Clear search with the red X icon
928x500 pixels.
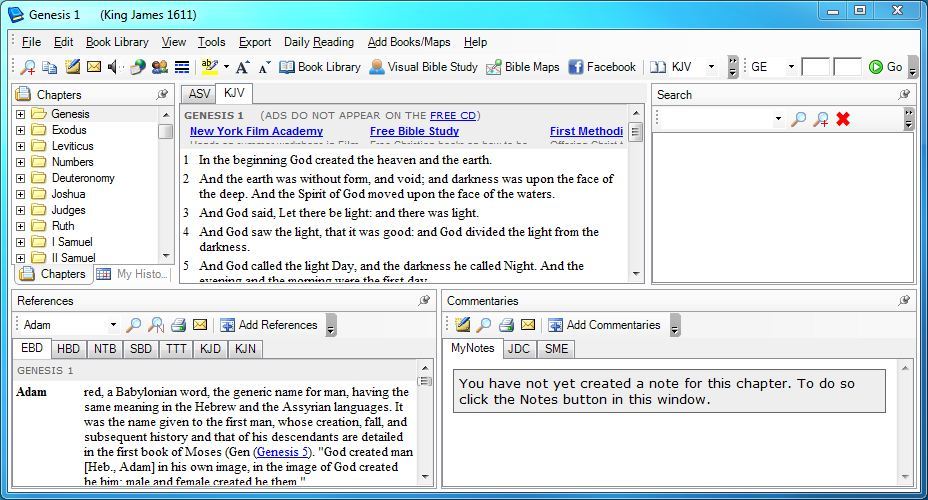(843, 119)
